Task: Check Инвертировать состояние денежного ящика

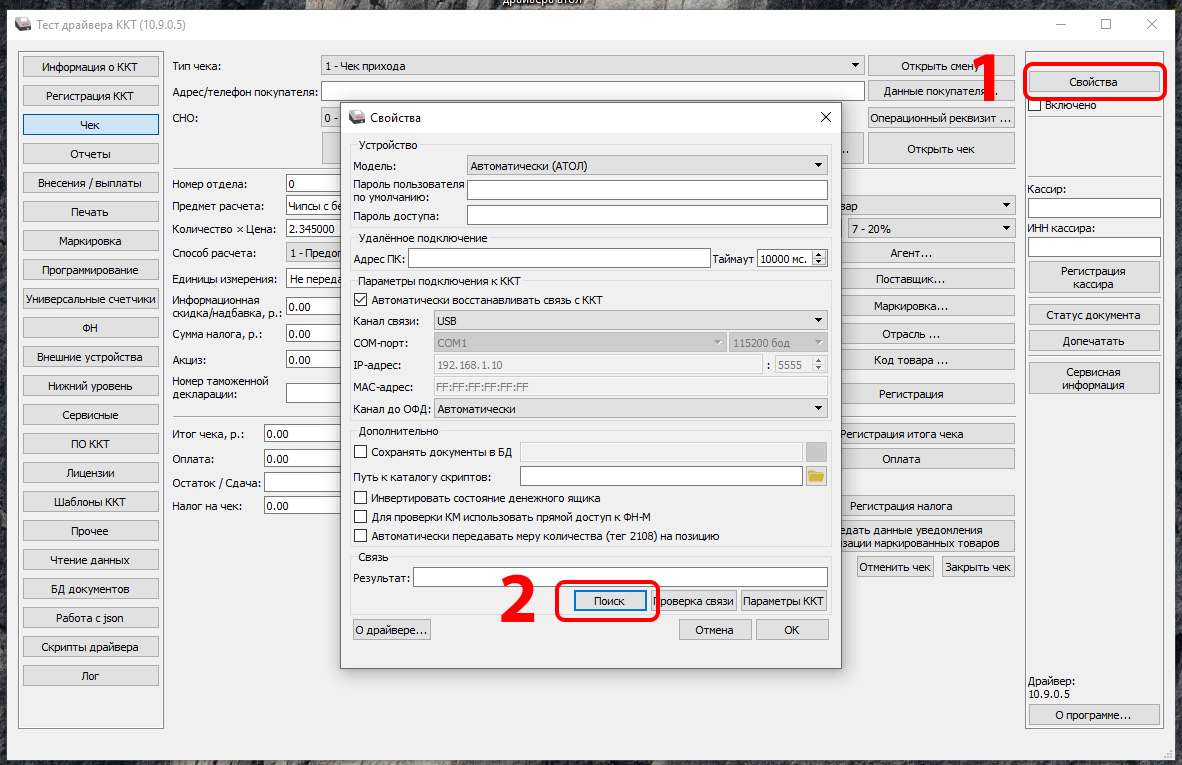Action: 361,498
